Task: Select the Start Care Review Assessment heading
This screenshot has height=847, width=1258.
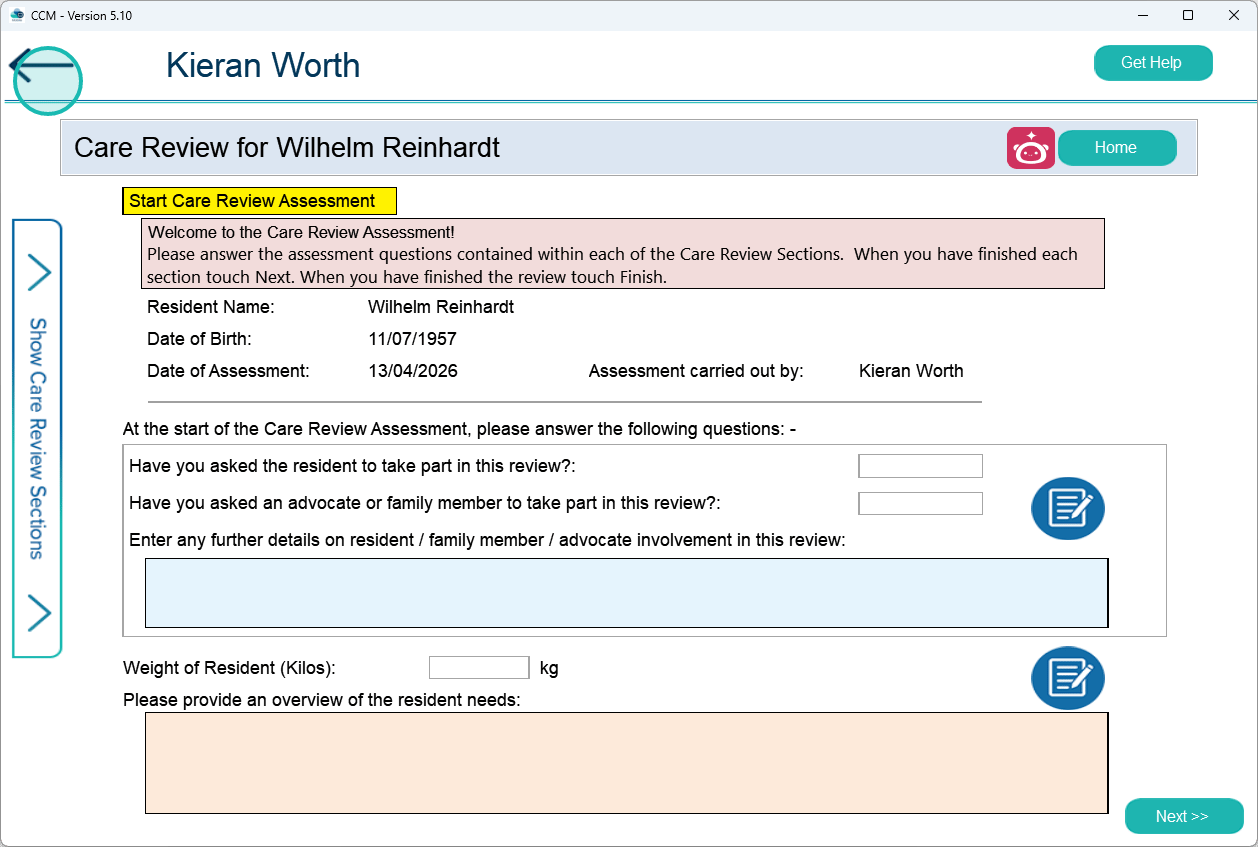Action: tap(259, 201)
